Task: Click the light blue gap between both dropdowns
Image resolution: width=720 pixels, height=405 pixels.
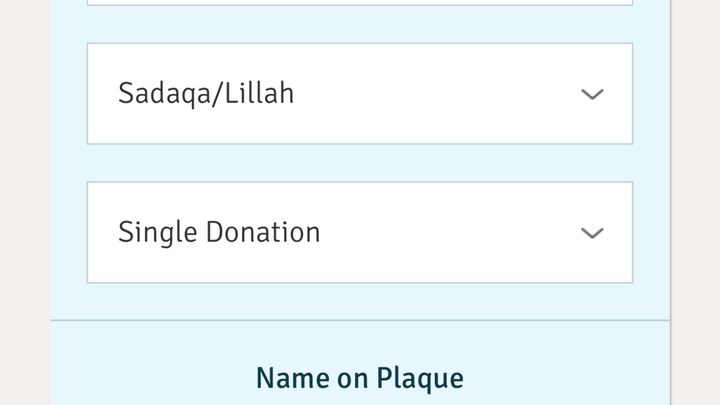Action: point(360,163)
